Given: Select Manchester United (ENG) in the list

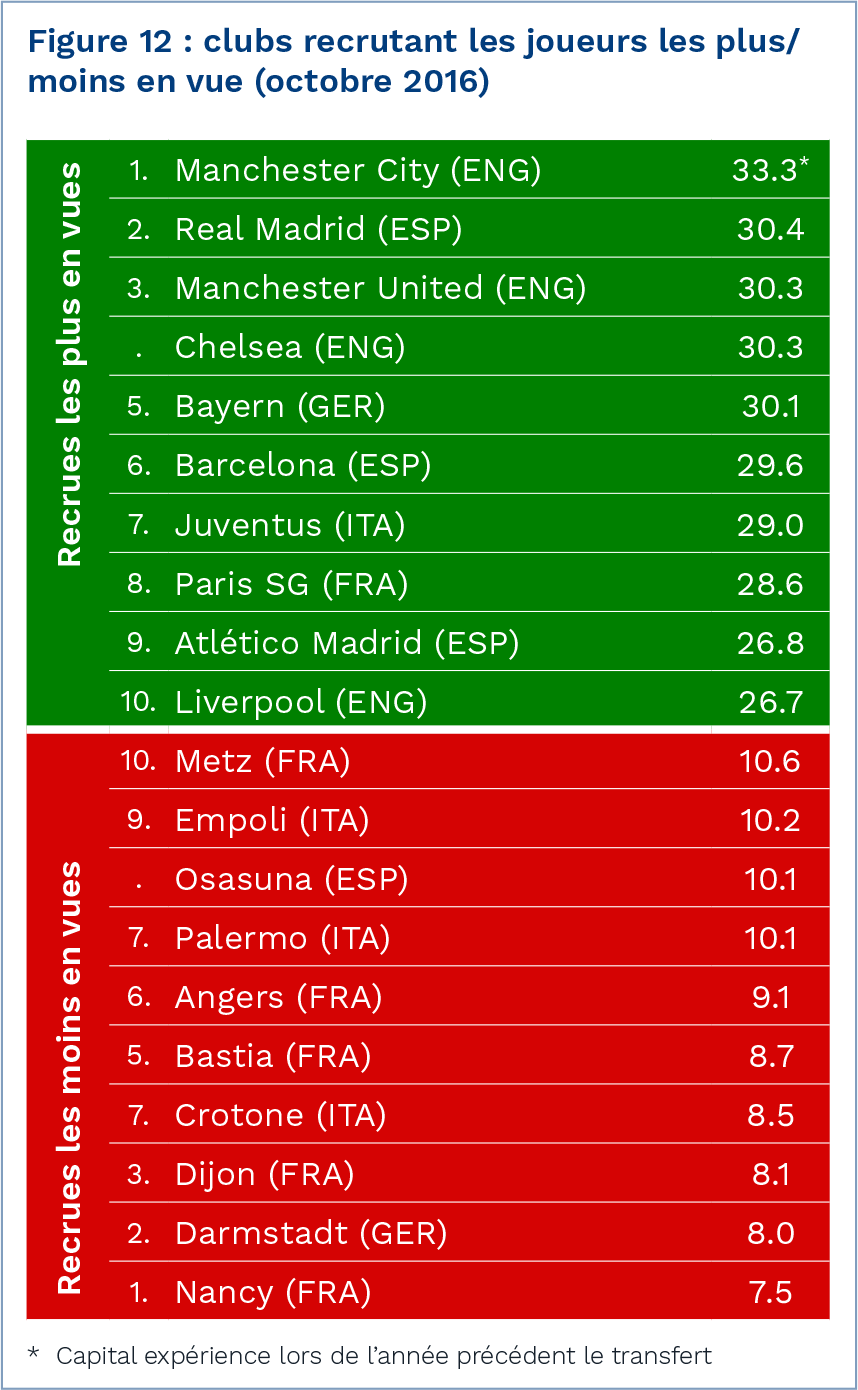Looking at the screenshot, I should [x=380, y=289].
